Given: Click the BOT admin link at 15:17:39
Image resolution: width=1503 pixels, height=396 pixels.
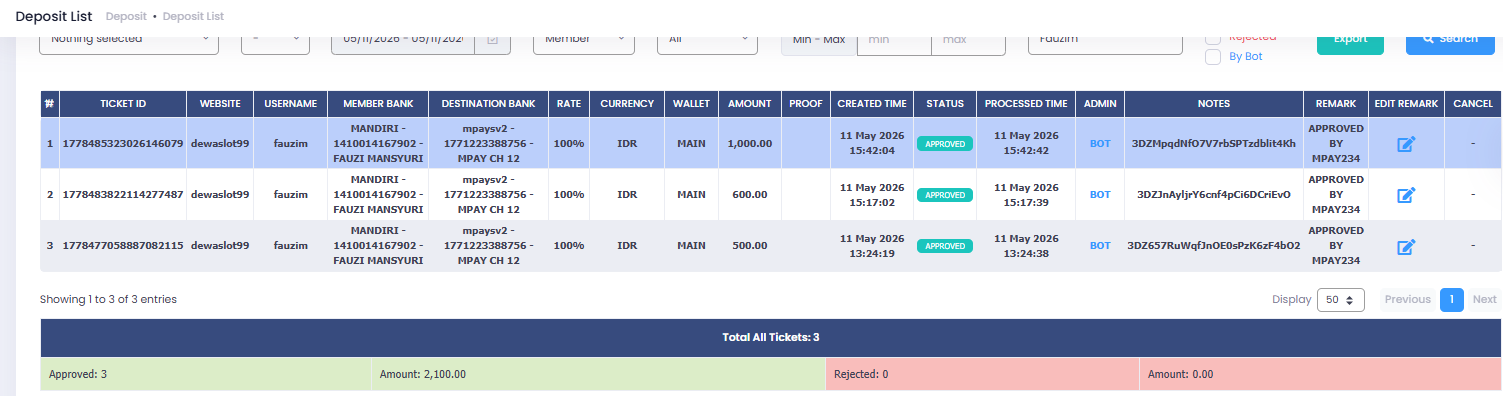Looking at the screenshot, I should 1100,195.
